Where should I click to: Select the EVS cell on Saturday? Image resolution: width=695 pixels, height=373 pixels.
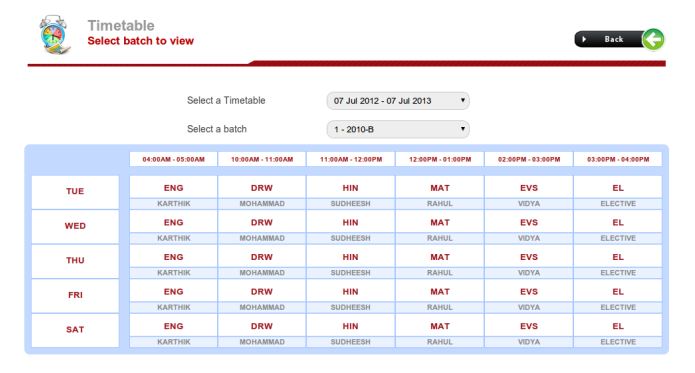(x=529, y=326)
